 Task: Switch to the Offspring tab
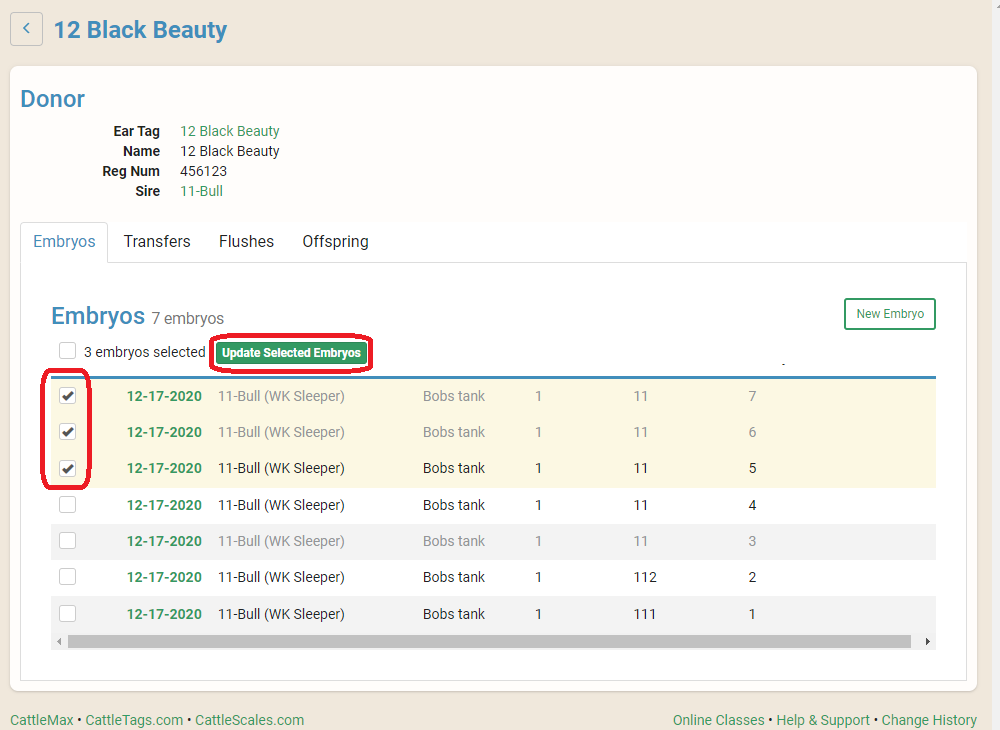(335, 242)
